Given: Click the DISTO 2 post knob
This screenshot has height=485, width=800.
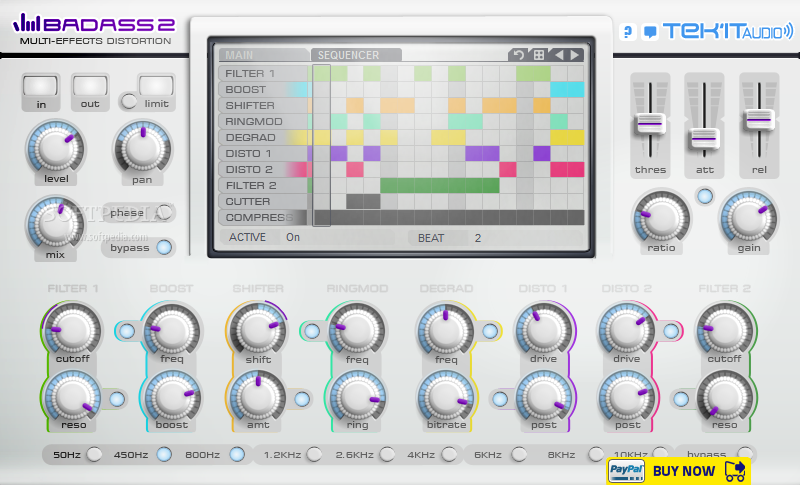Looking at the screenshot, I should [x=627, y=397].
